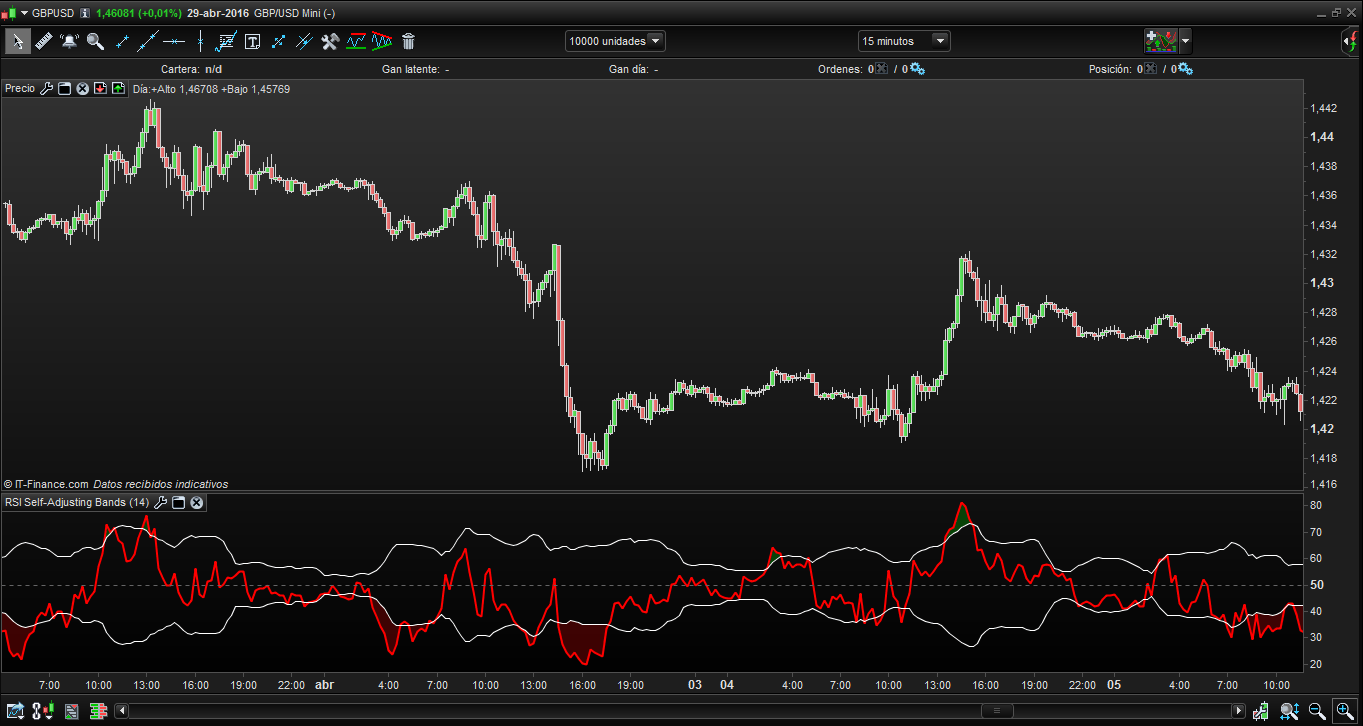Open the candlestick chart menu arrow
The height and width of the screenshot is (726, 1363).
click(x=25, y=13)
